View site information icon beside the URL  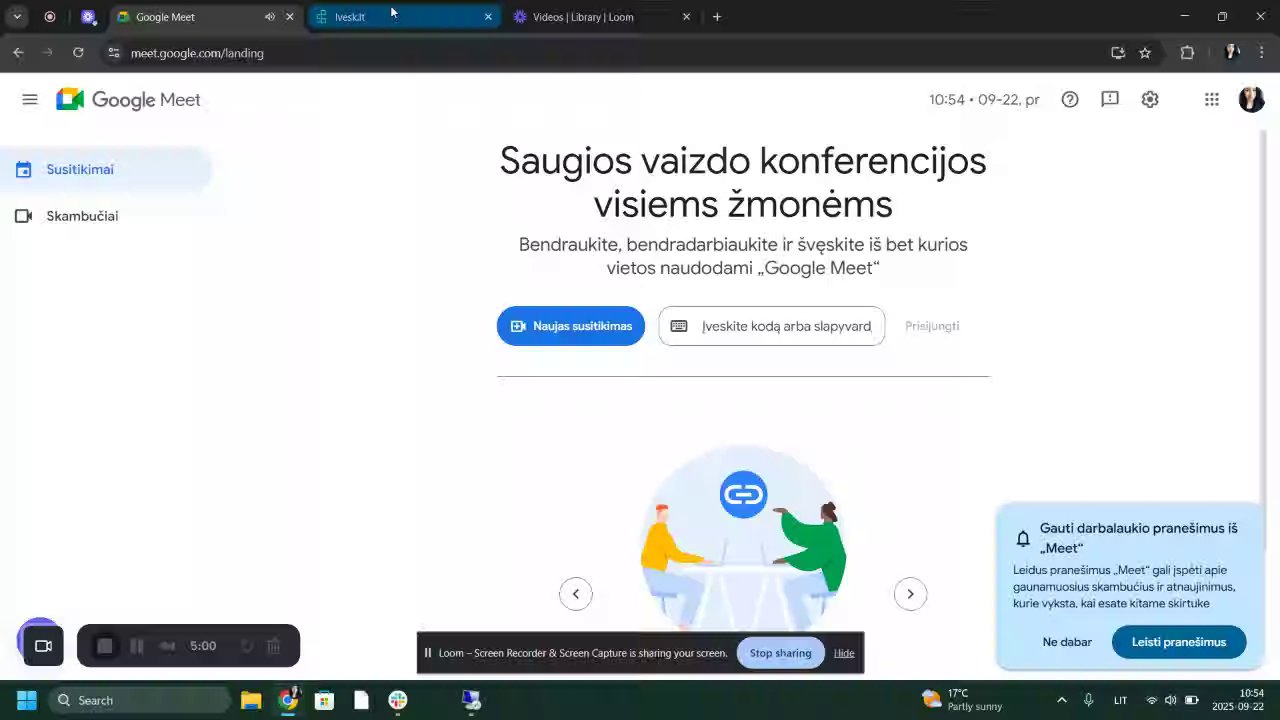coord(113,53)
